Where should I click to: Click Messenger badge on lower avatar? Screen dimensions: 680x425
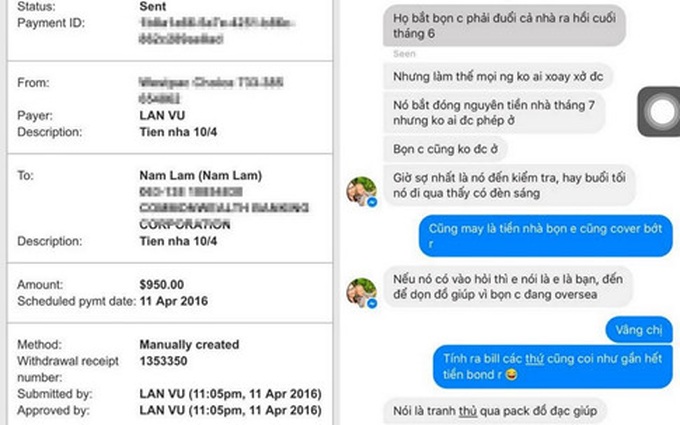(x=372, y=304)
